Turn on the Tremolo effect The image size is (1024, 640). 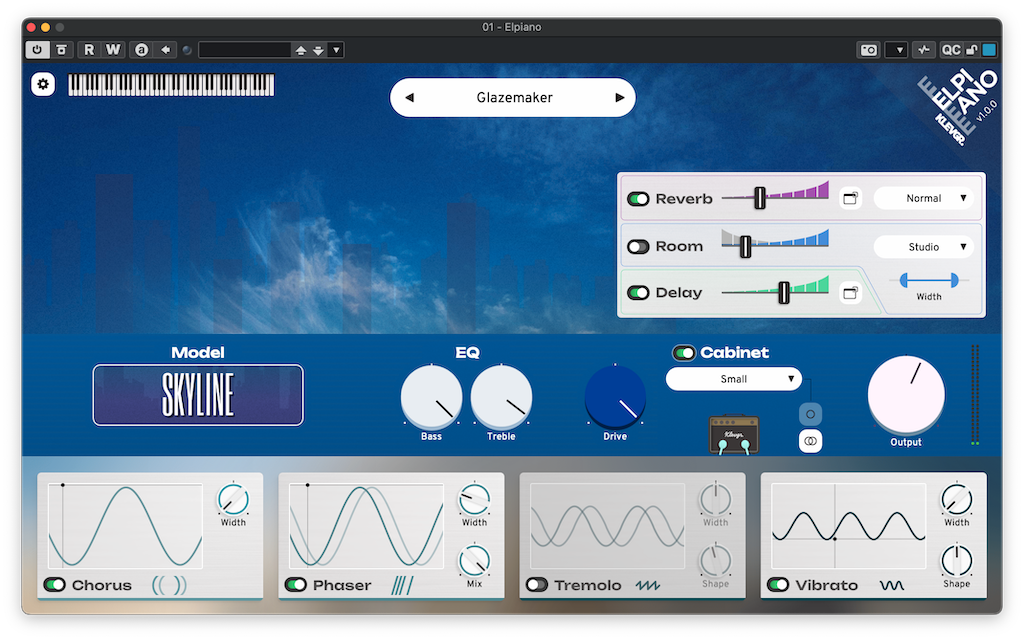coord(537,584)
